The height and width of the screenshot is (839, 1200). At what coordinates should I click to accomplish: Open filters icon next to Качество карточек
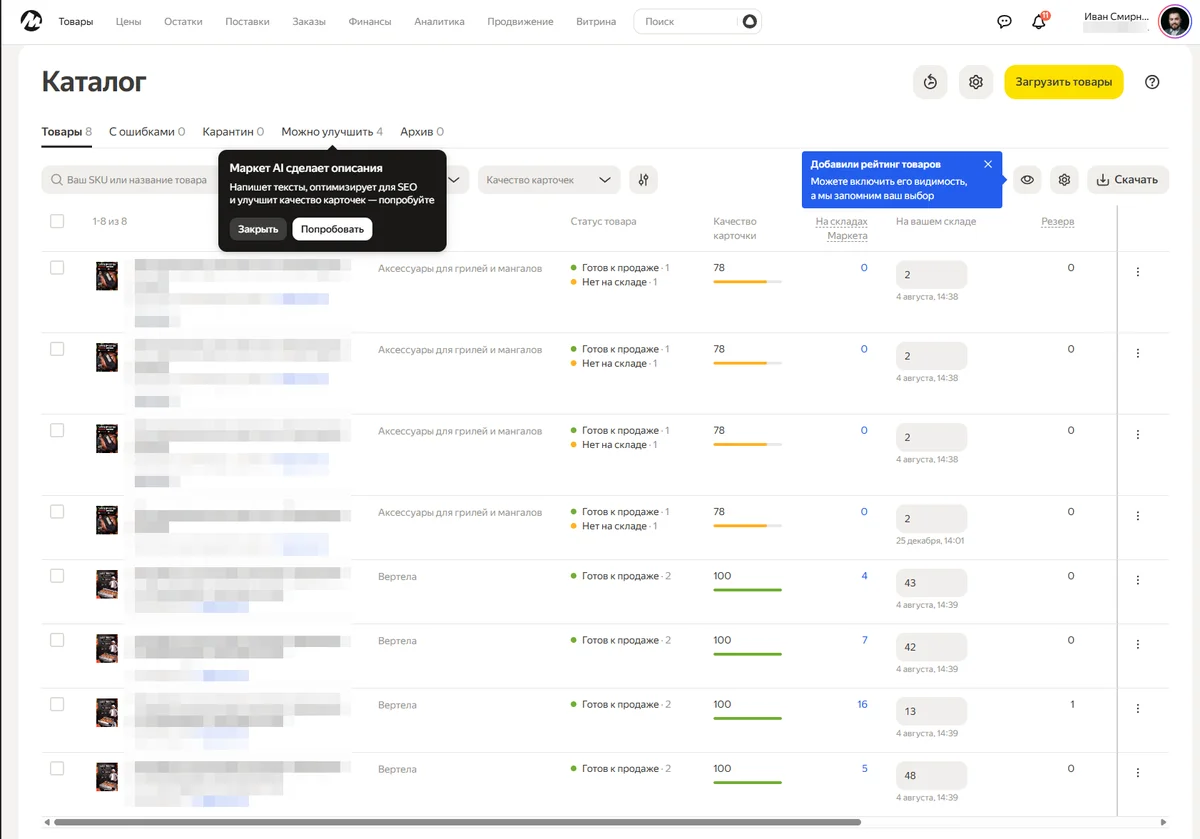643,180
